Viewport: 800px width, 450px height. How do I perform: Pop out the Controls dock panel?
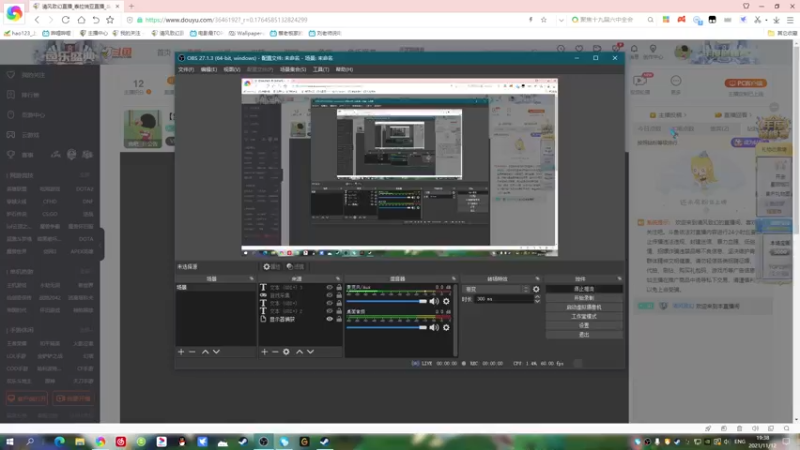[x=619, y=279]
